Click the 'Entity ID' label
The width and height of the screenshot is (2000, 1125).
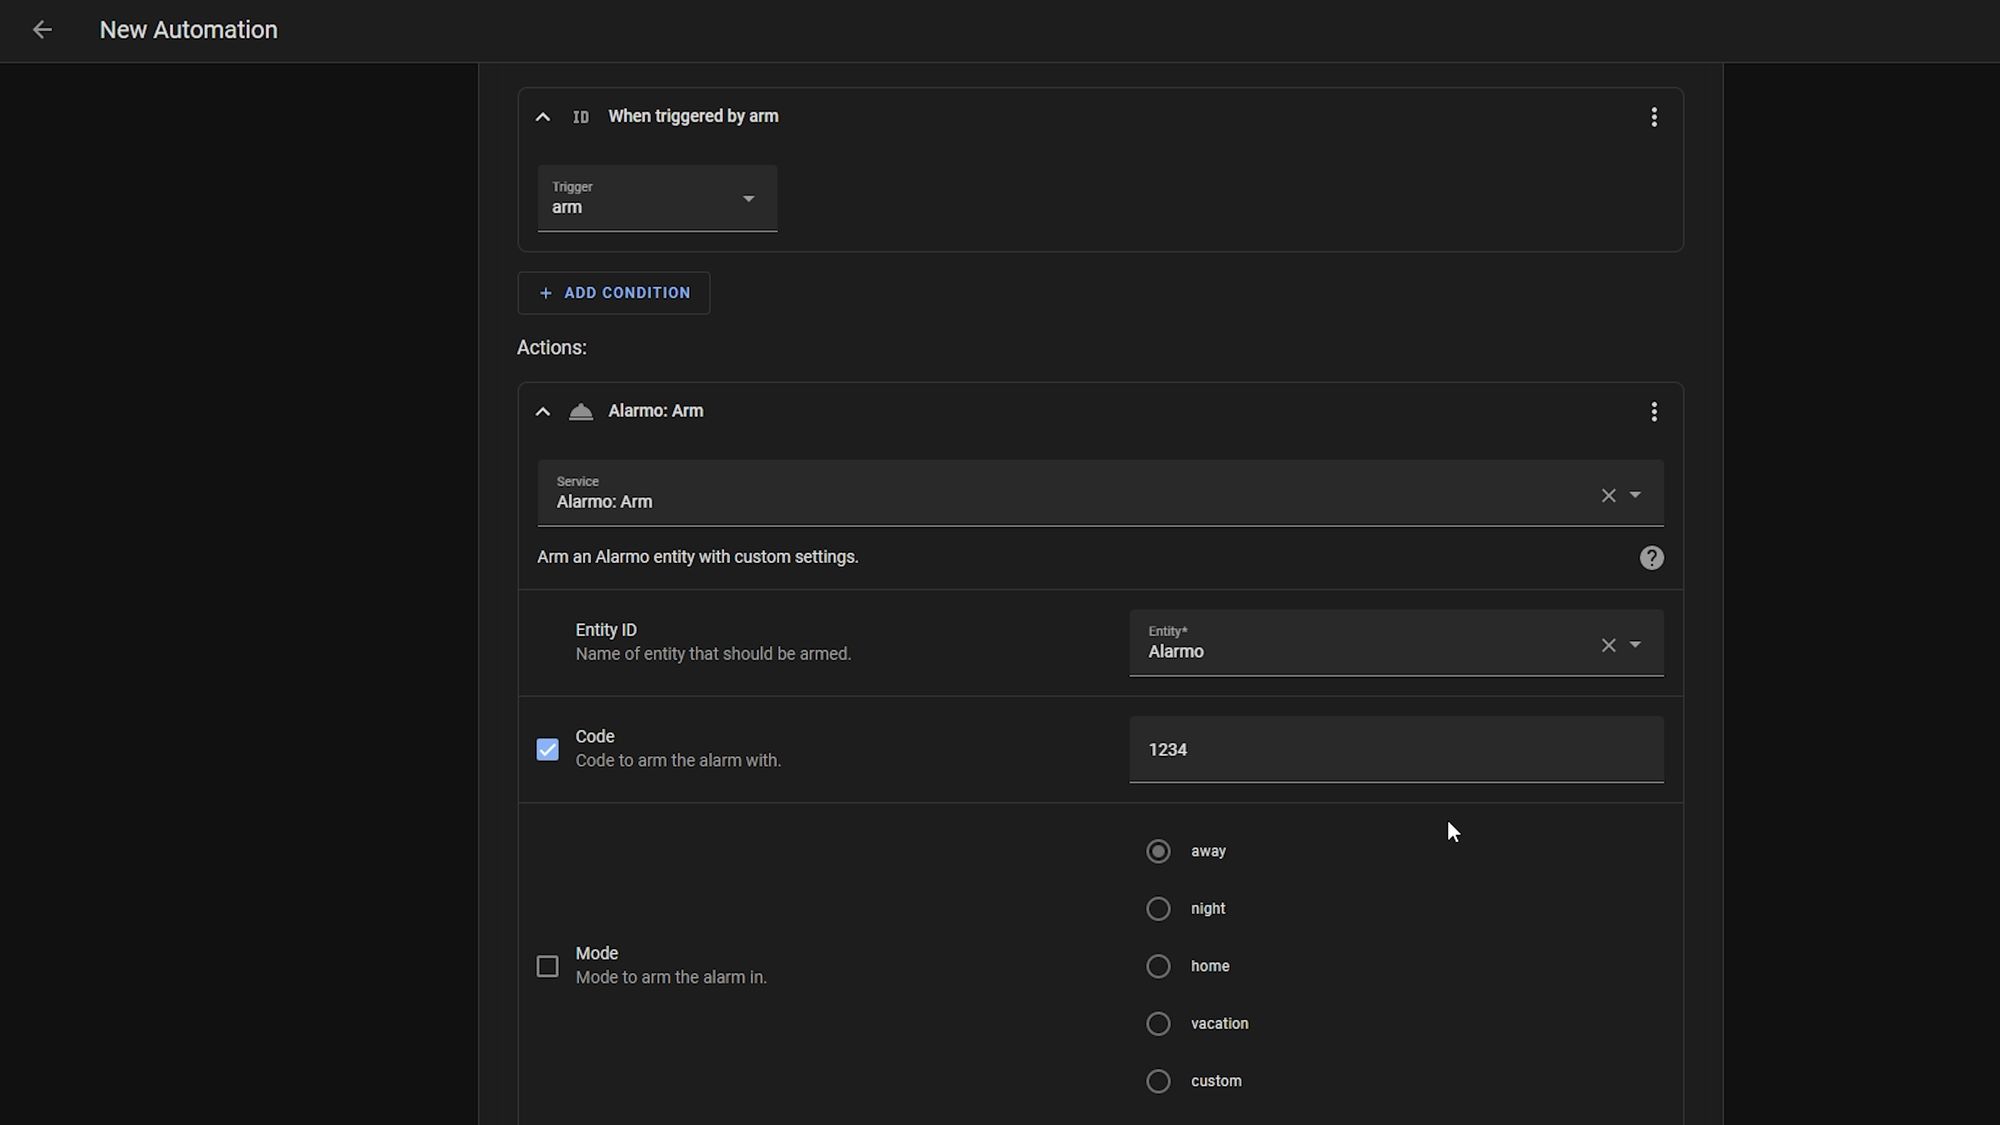pos(606,630)
